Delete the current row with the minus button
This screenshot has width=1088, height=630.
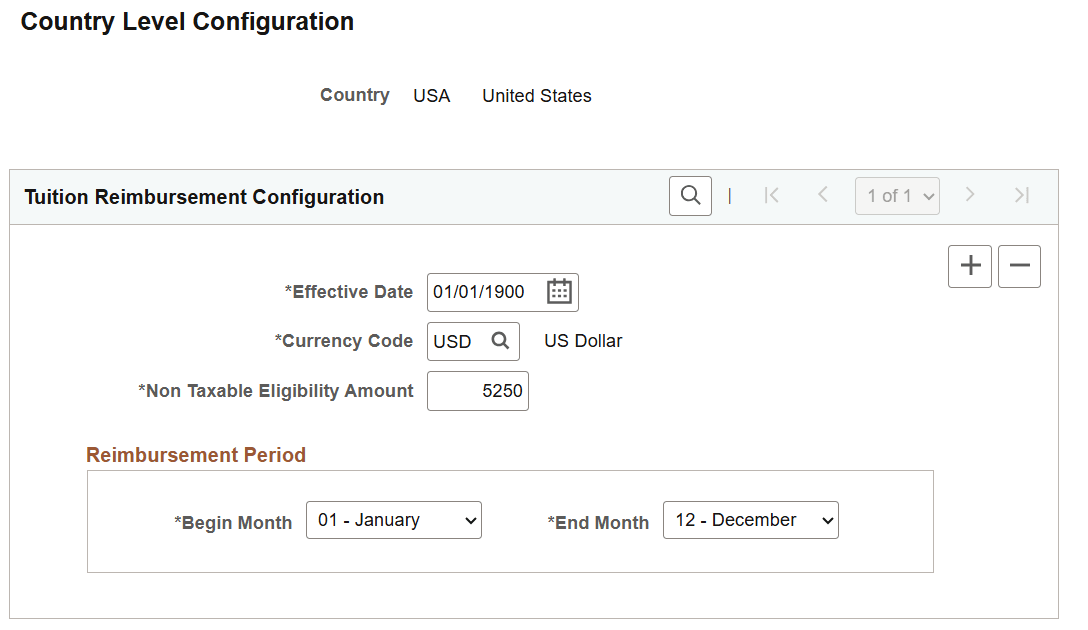pos(1019,266)
